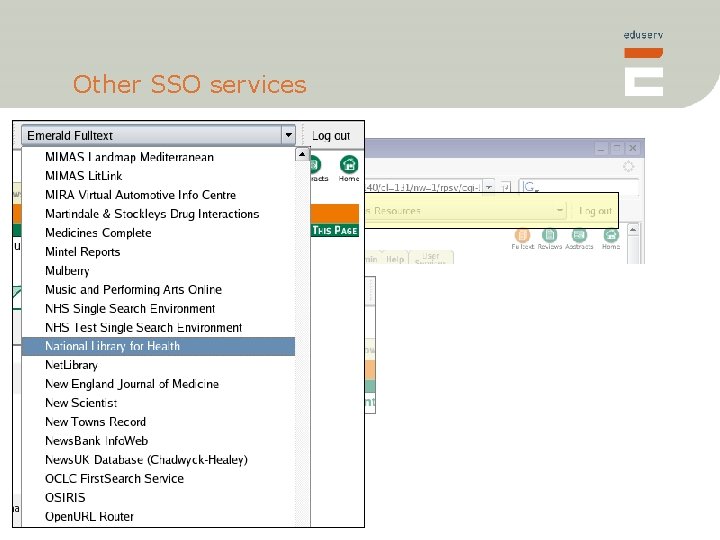Image resolution: width=720 pixels, height=540 pixels.
Task: Choose New England Journal of Medicine
Action: point(132,384)
